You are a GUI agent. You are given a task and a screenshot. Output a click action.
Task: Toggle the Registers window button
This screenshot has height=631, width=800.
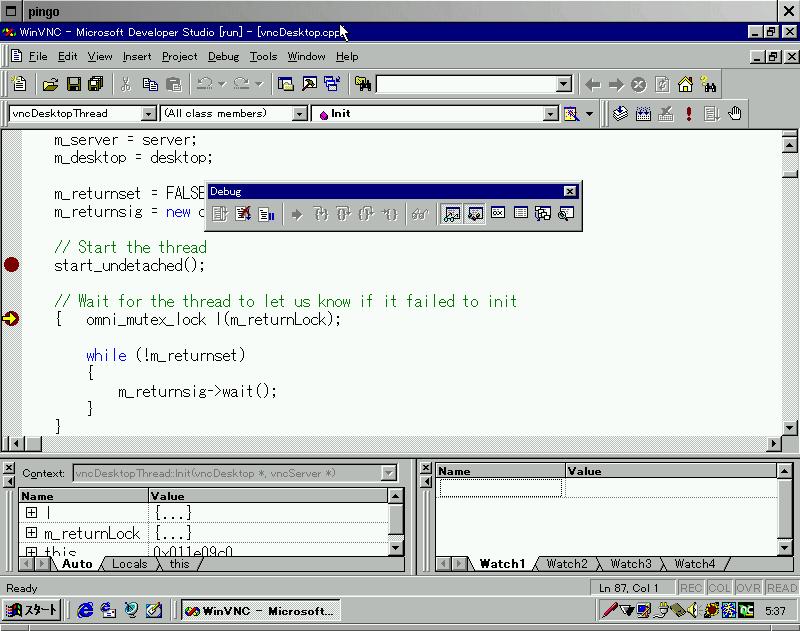pos(498,213)
